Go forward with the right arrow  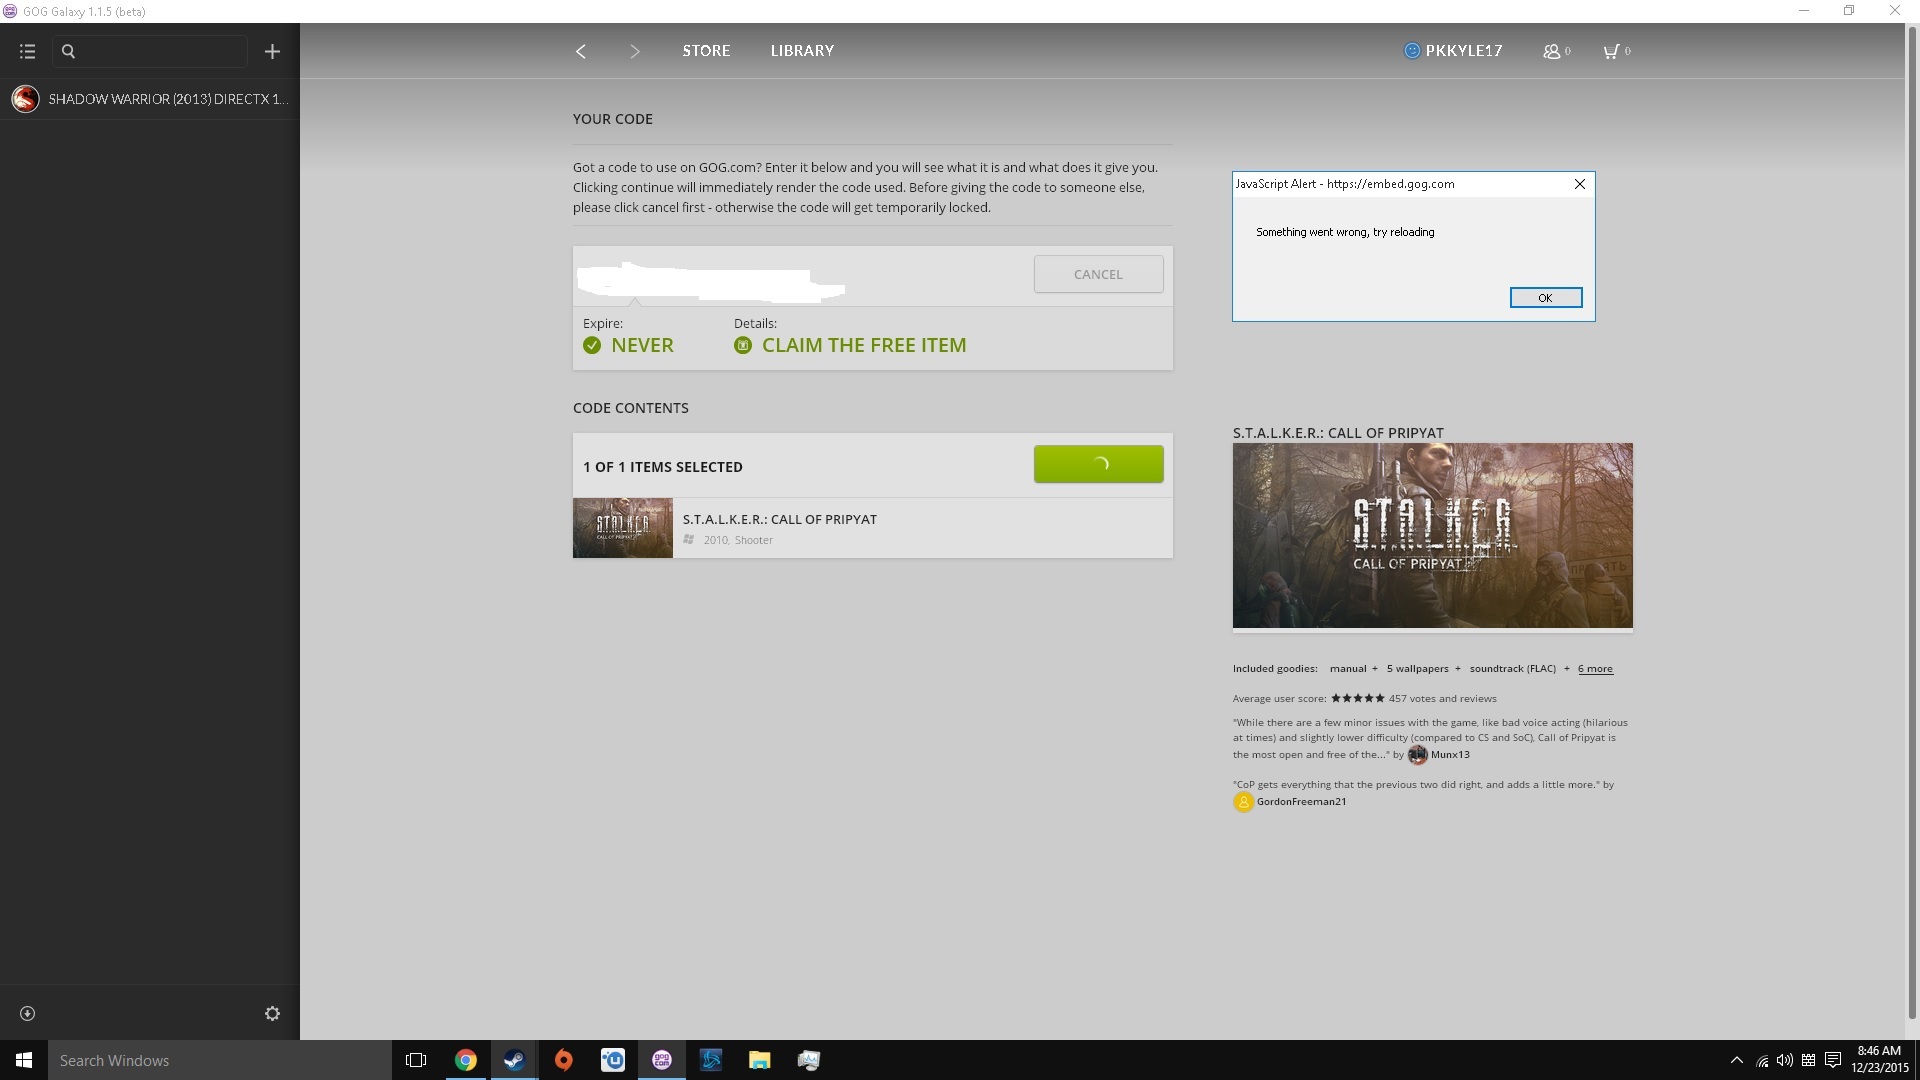coord(634,51)
